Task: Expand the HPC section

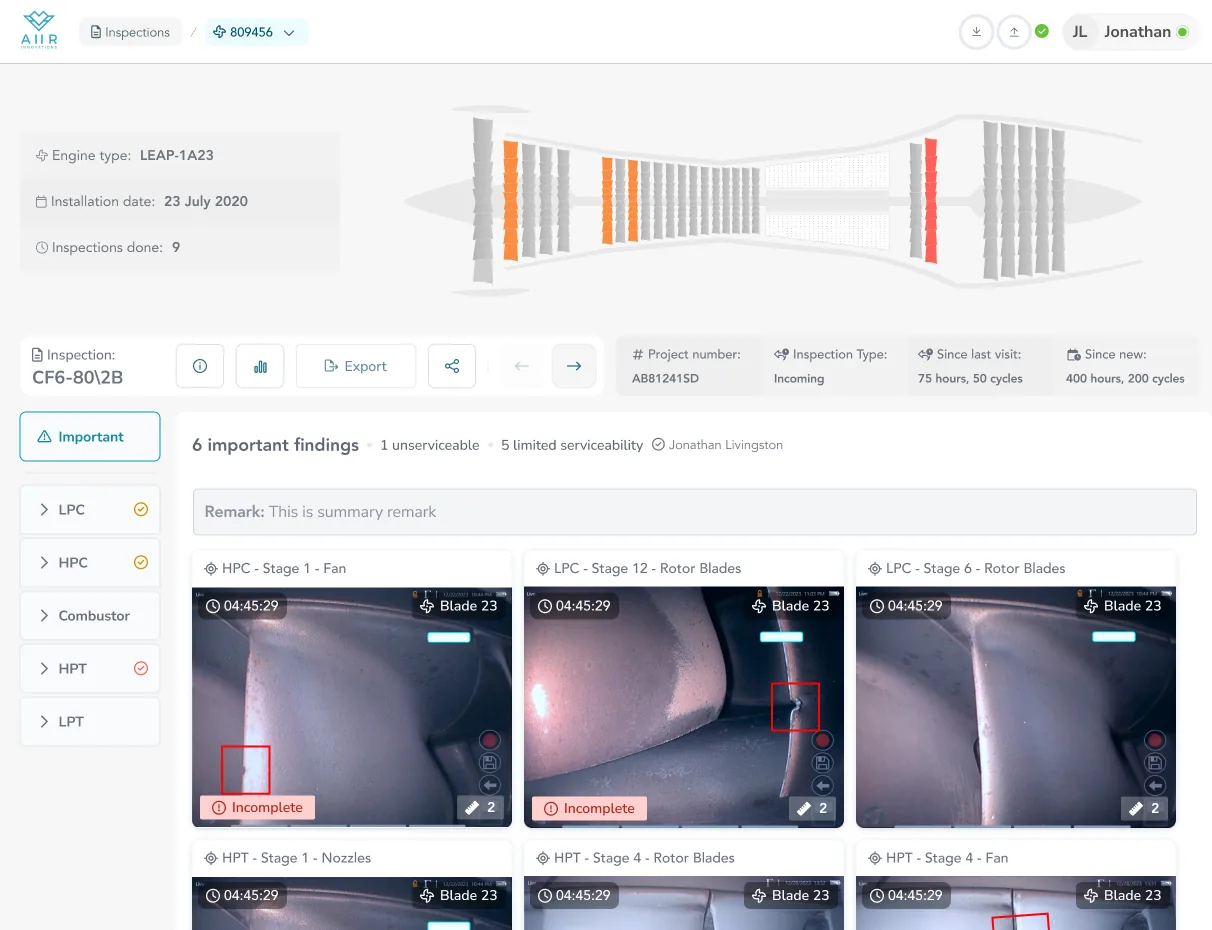Action: click(x=90, y=563)
